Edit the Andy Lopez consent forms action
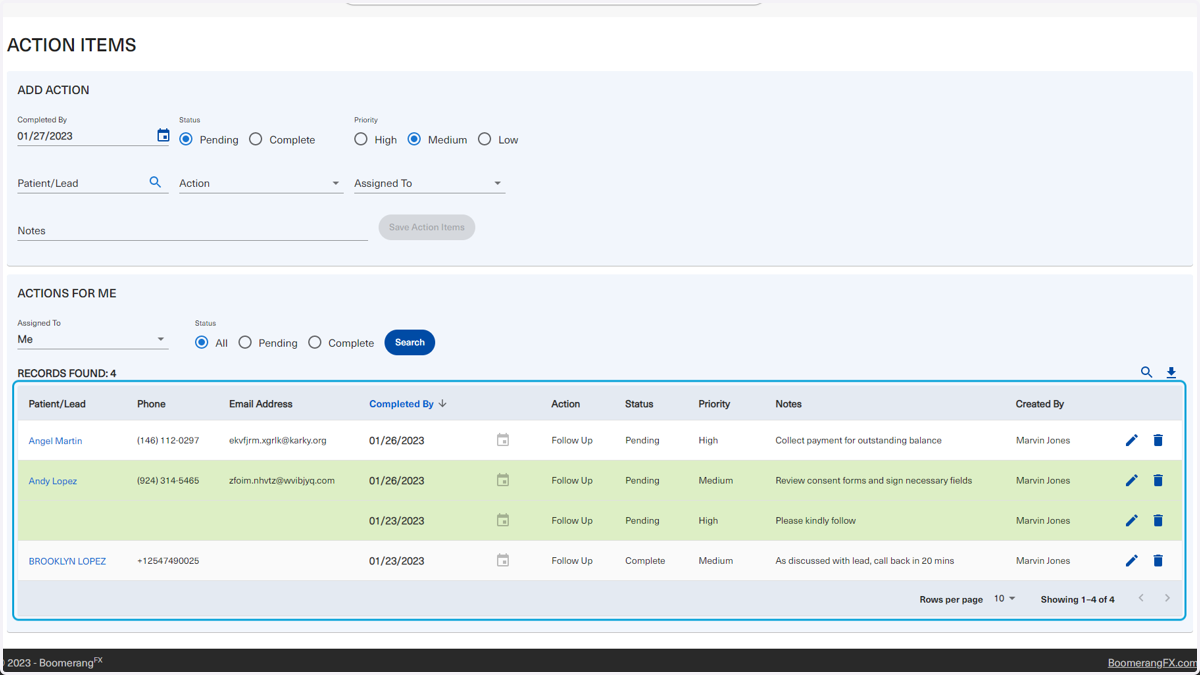 (x=1131, y=480)
